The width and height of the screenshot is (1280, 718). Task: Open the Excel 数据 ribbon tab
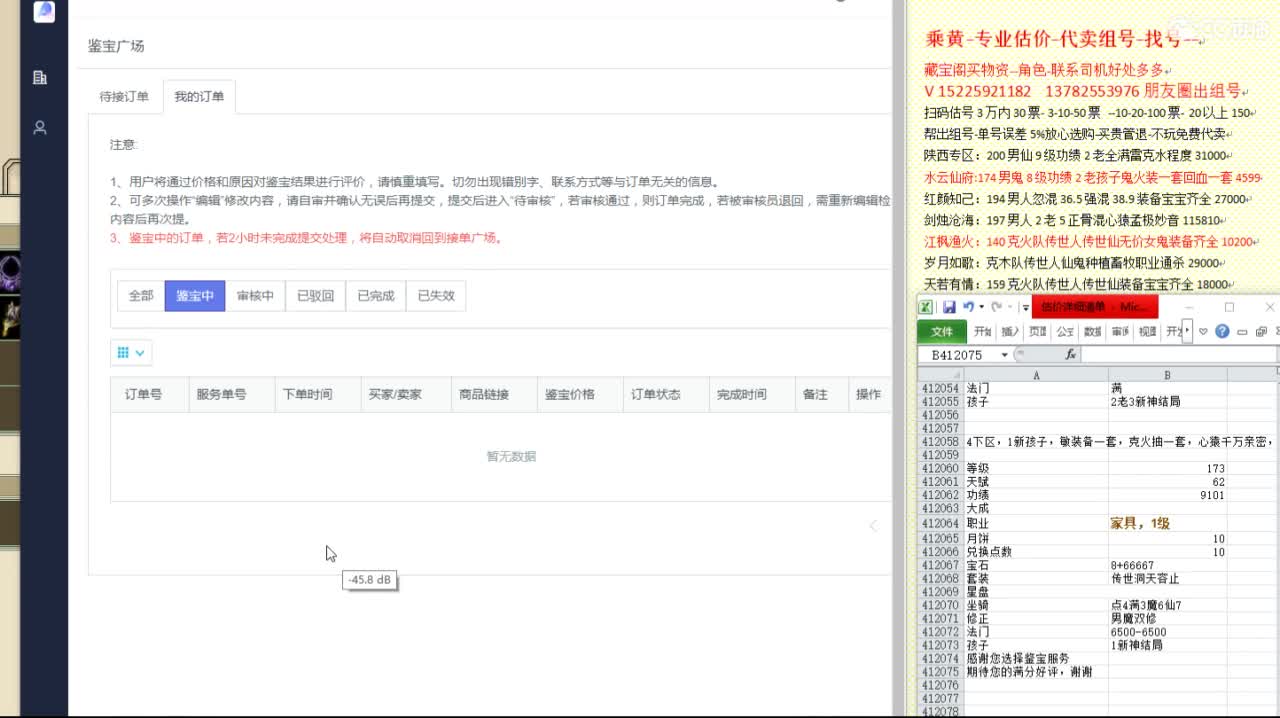tap(1093, 332)
